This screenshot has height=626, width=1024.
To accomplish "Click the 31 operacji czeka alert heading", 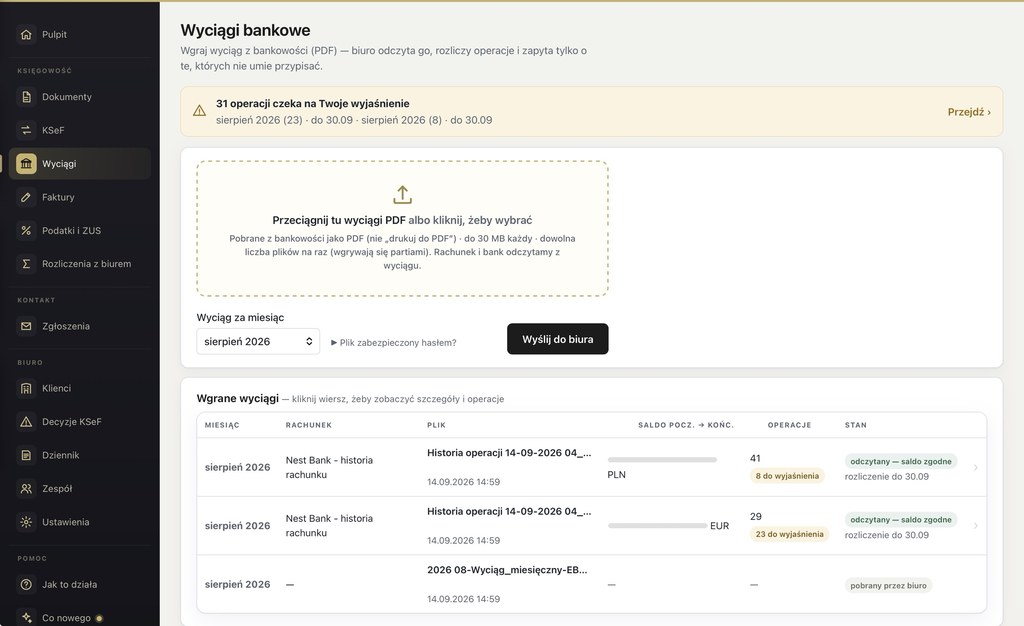I will [313, 104].
